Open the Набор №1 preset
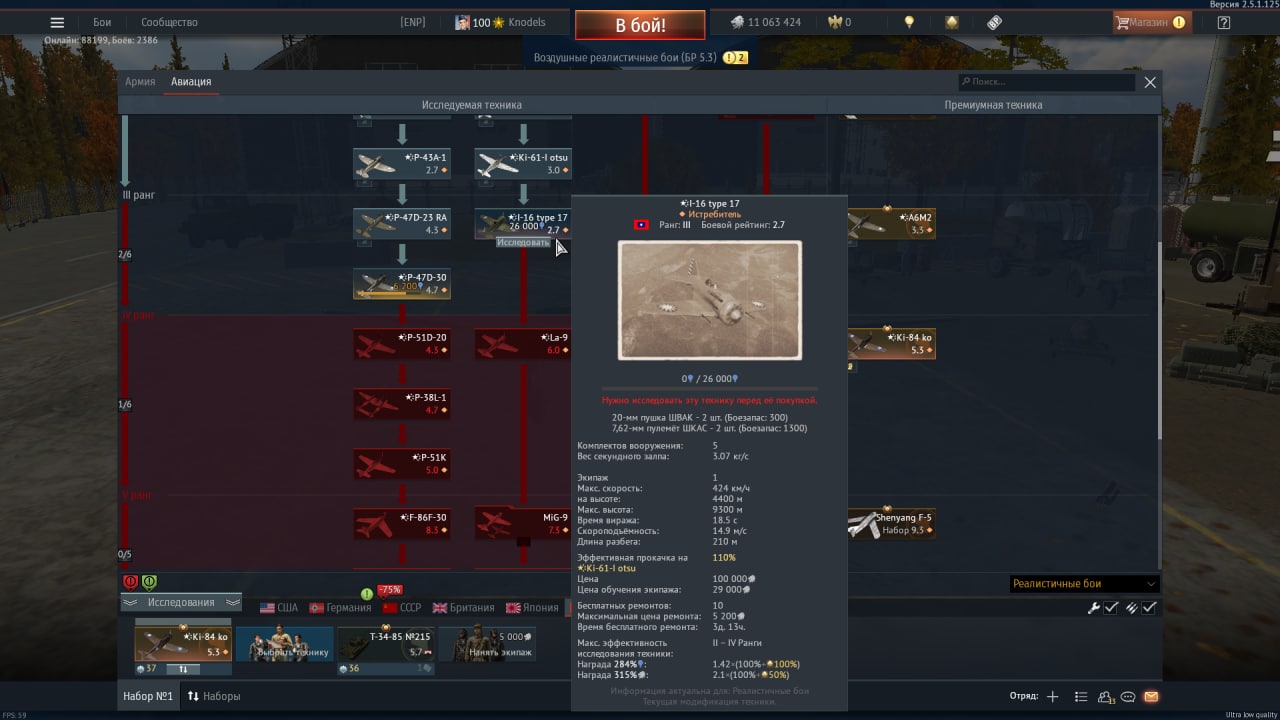This screenshot has height=720, width=1280. pos(148,696)
